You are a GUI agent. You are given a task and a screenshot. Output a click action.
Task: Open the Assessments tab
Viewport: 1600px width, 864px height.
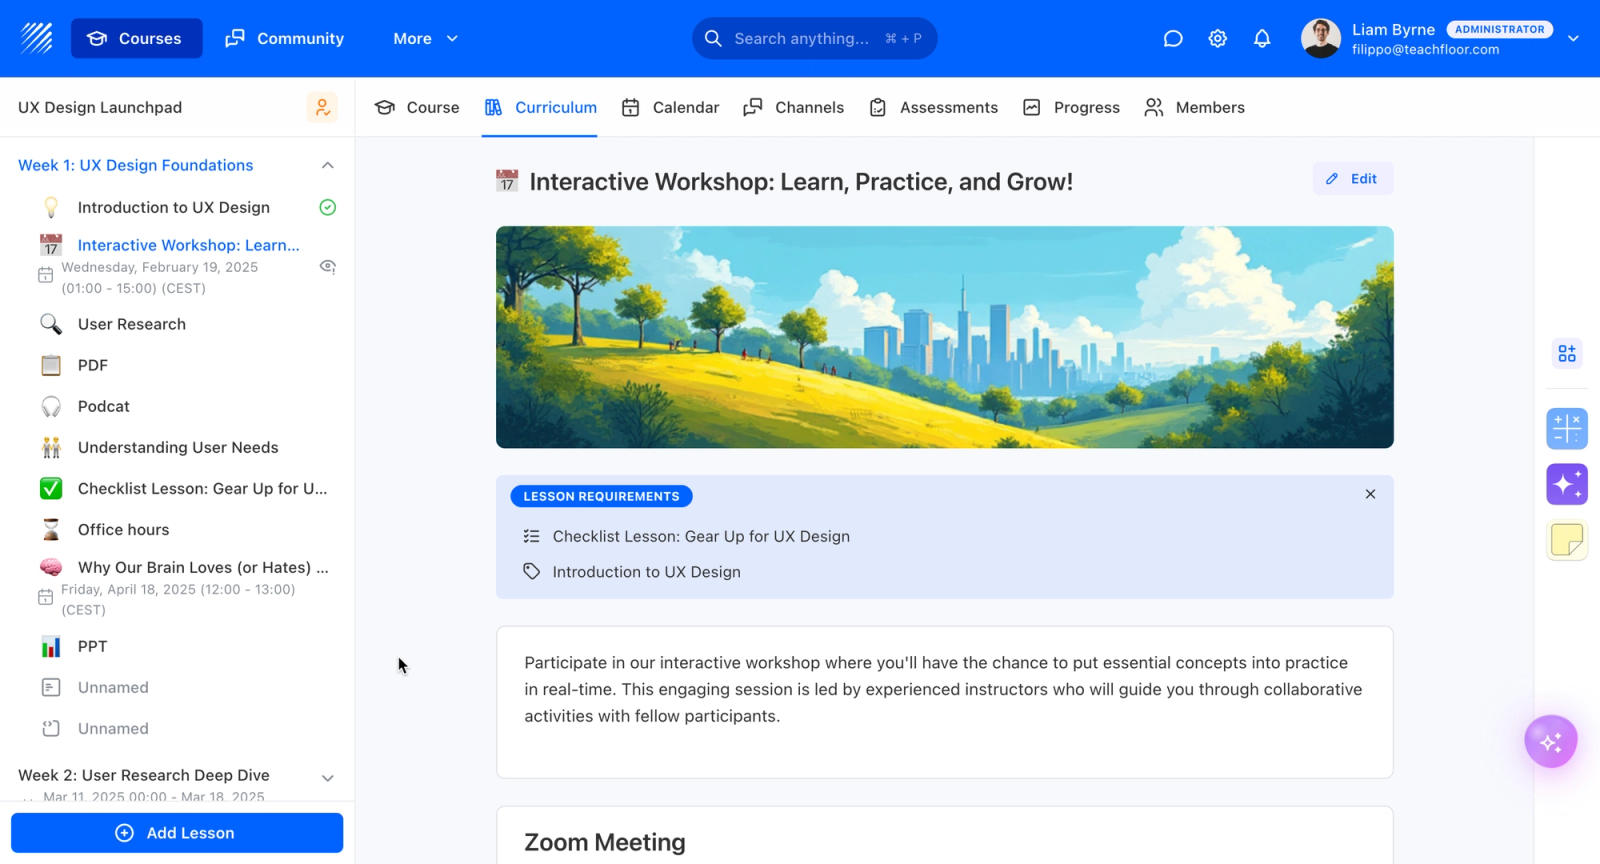pos(933,107)
